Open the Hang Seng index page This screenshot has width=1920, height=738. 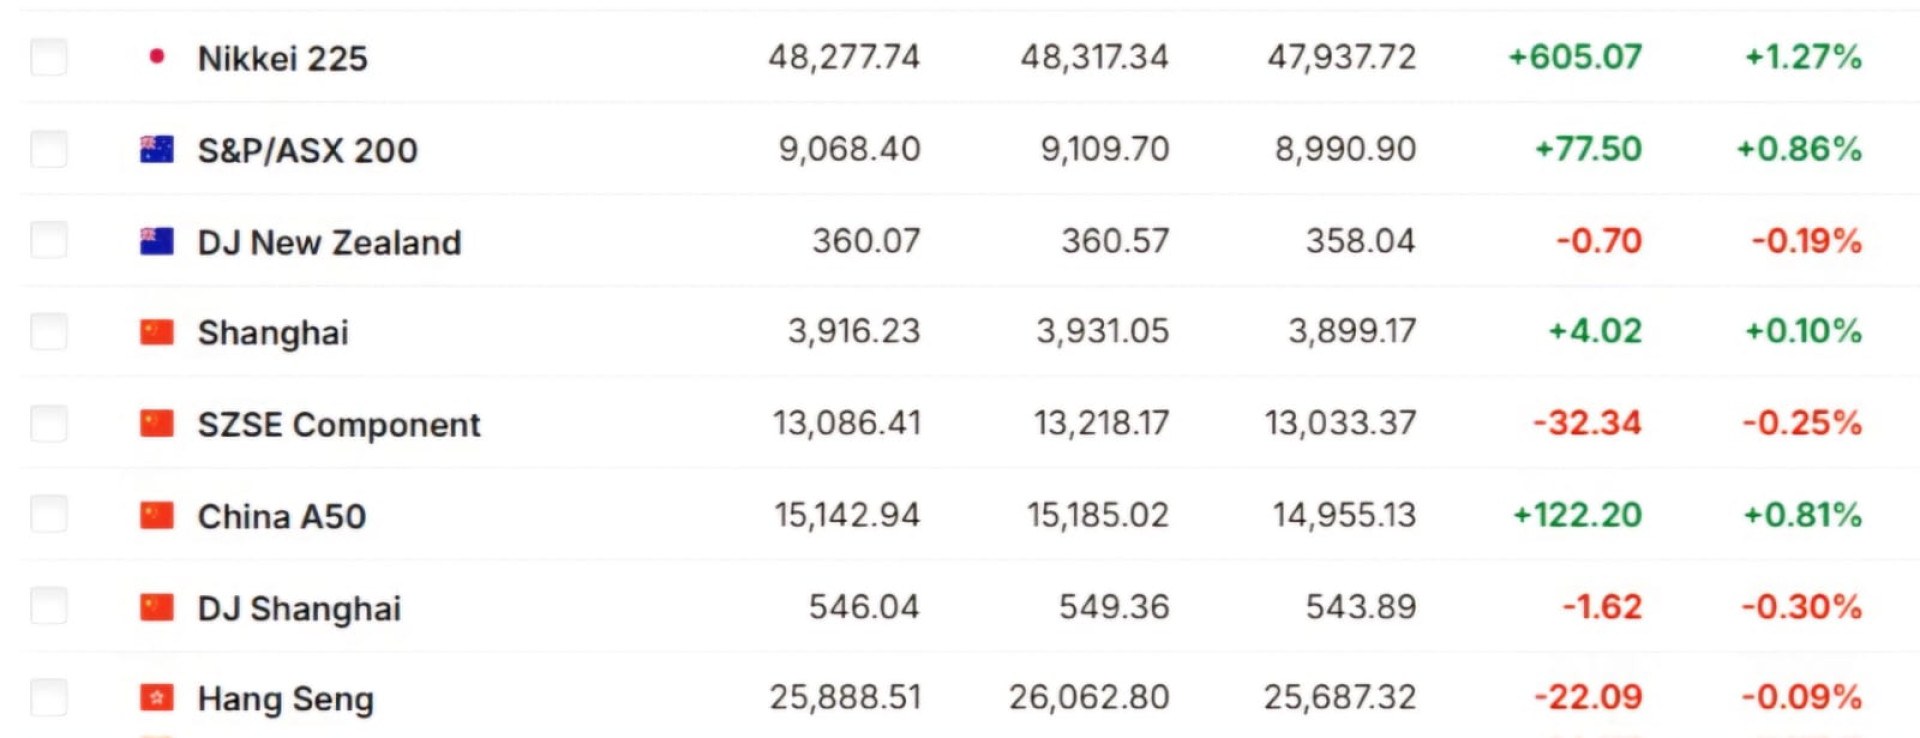[286, 699]
